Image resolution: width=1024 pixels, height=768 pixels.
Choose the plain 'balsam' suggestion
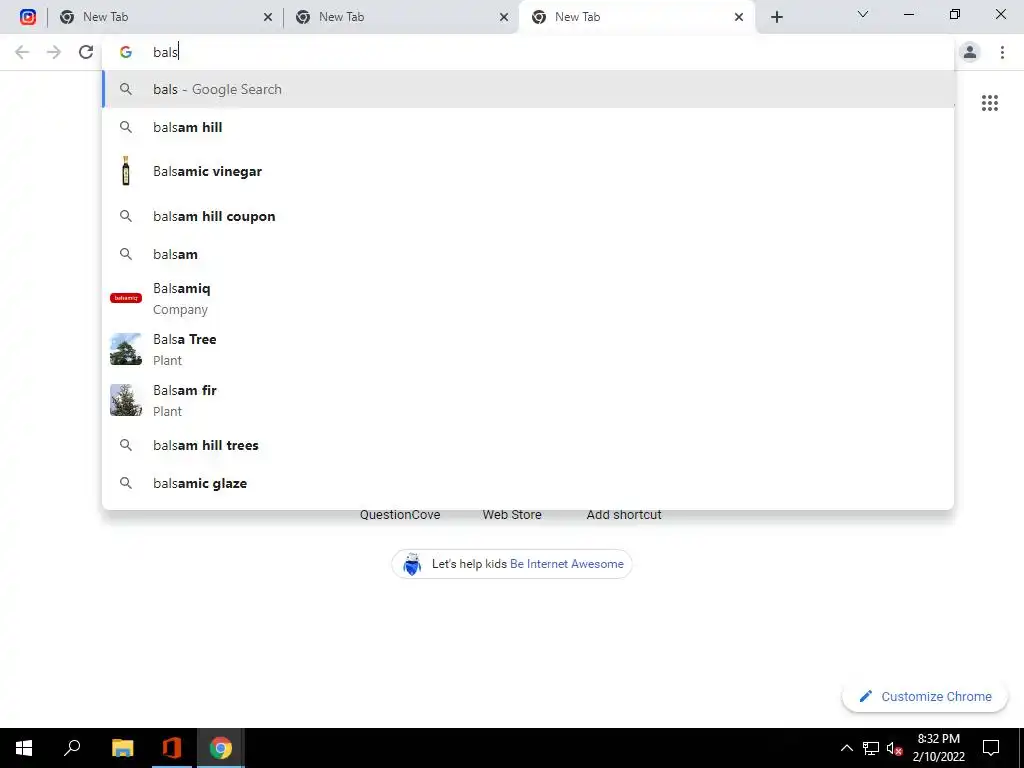pos(528,255)
